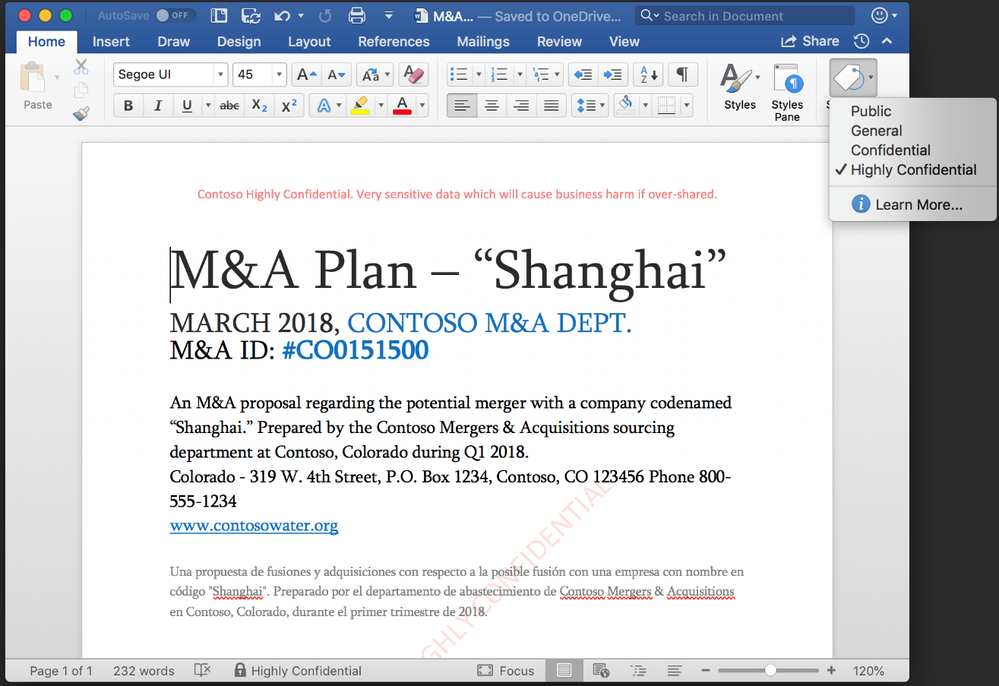Click the Paste clipboard icon
Screen dimensions: 999x686
click(x=33, y=78)
